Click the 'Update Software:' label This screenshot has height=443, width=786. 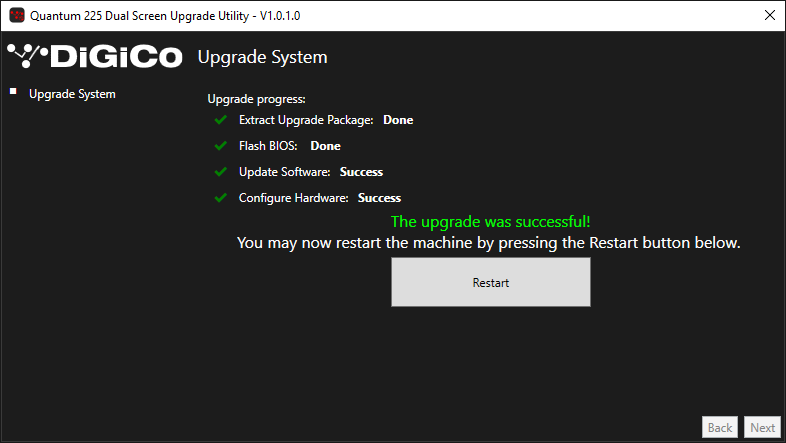(284, 172)
